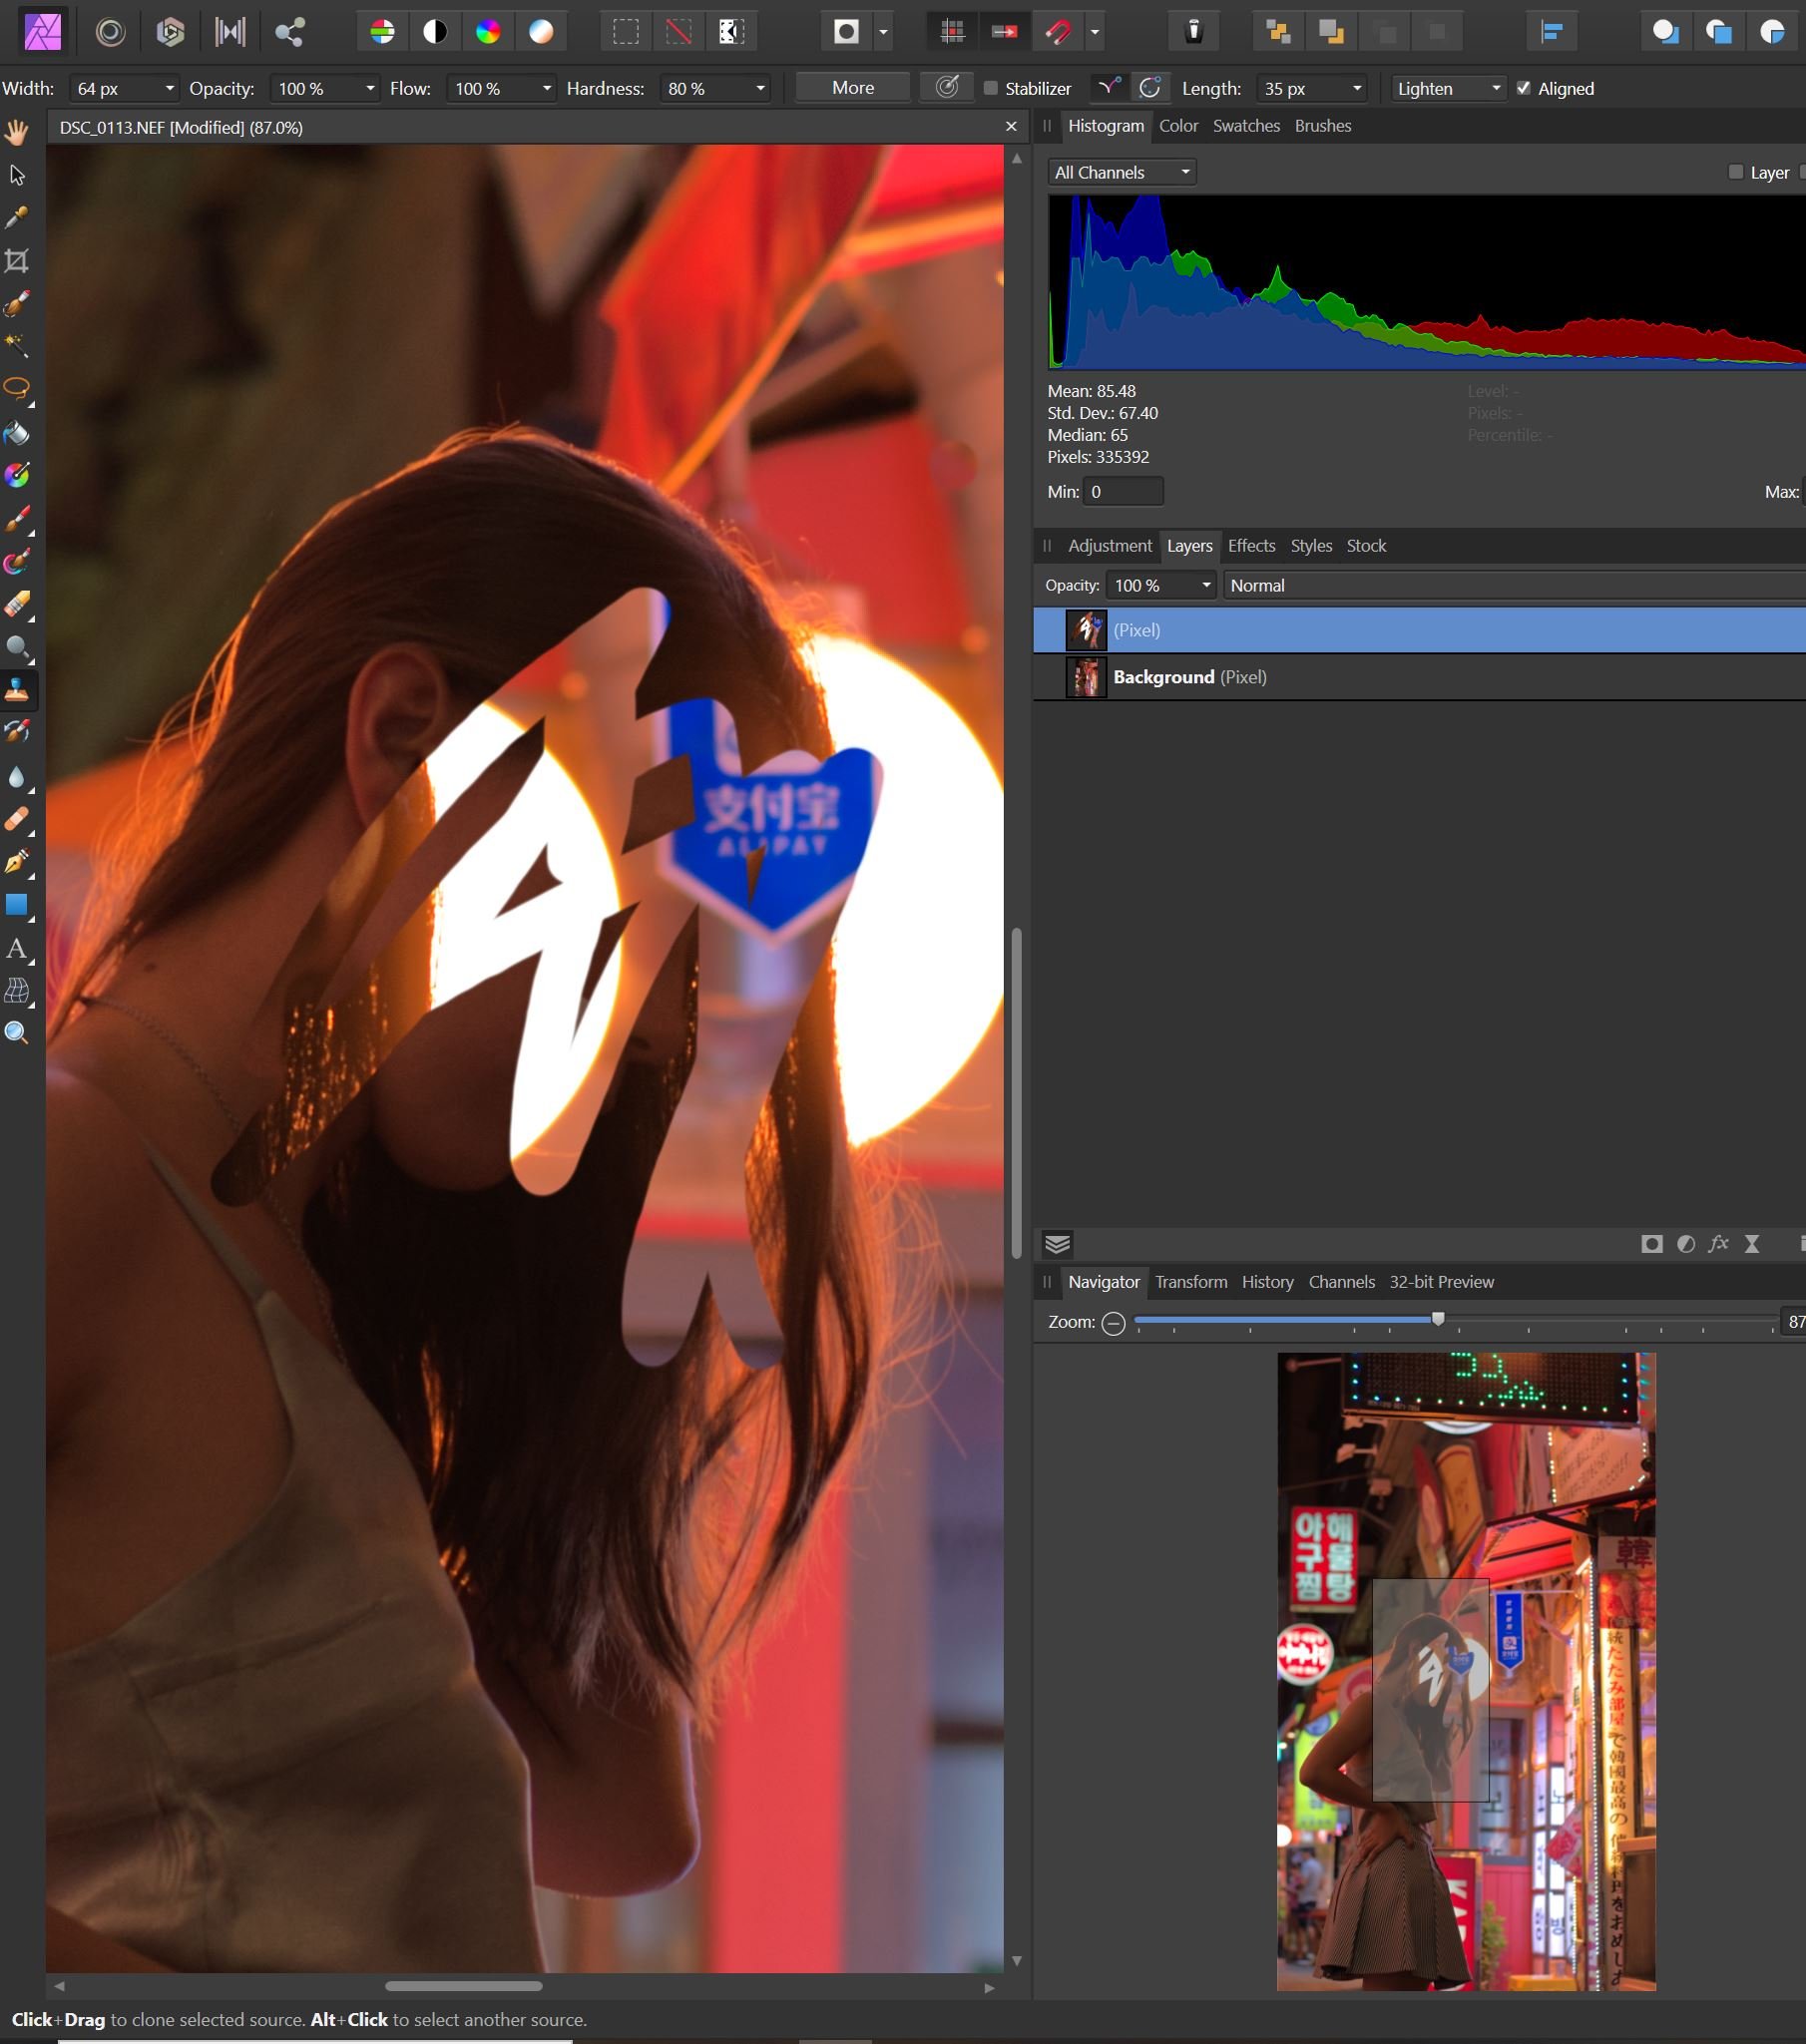1806x2044 pixels.
Task: Switch to the Liquify Persona
Action: (110, 32)
